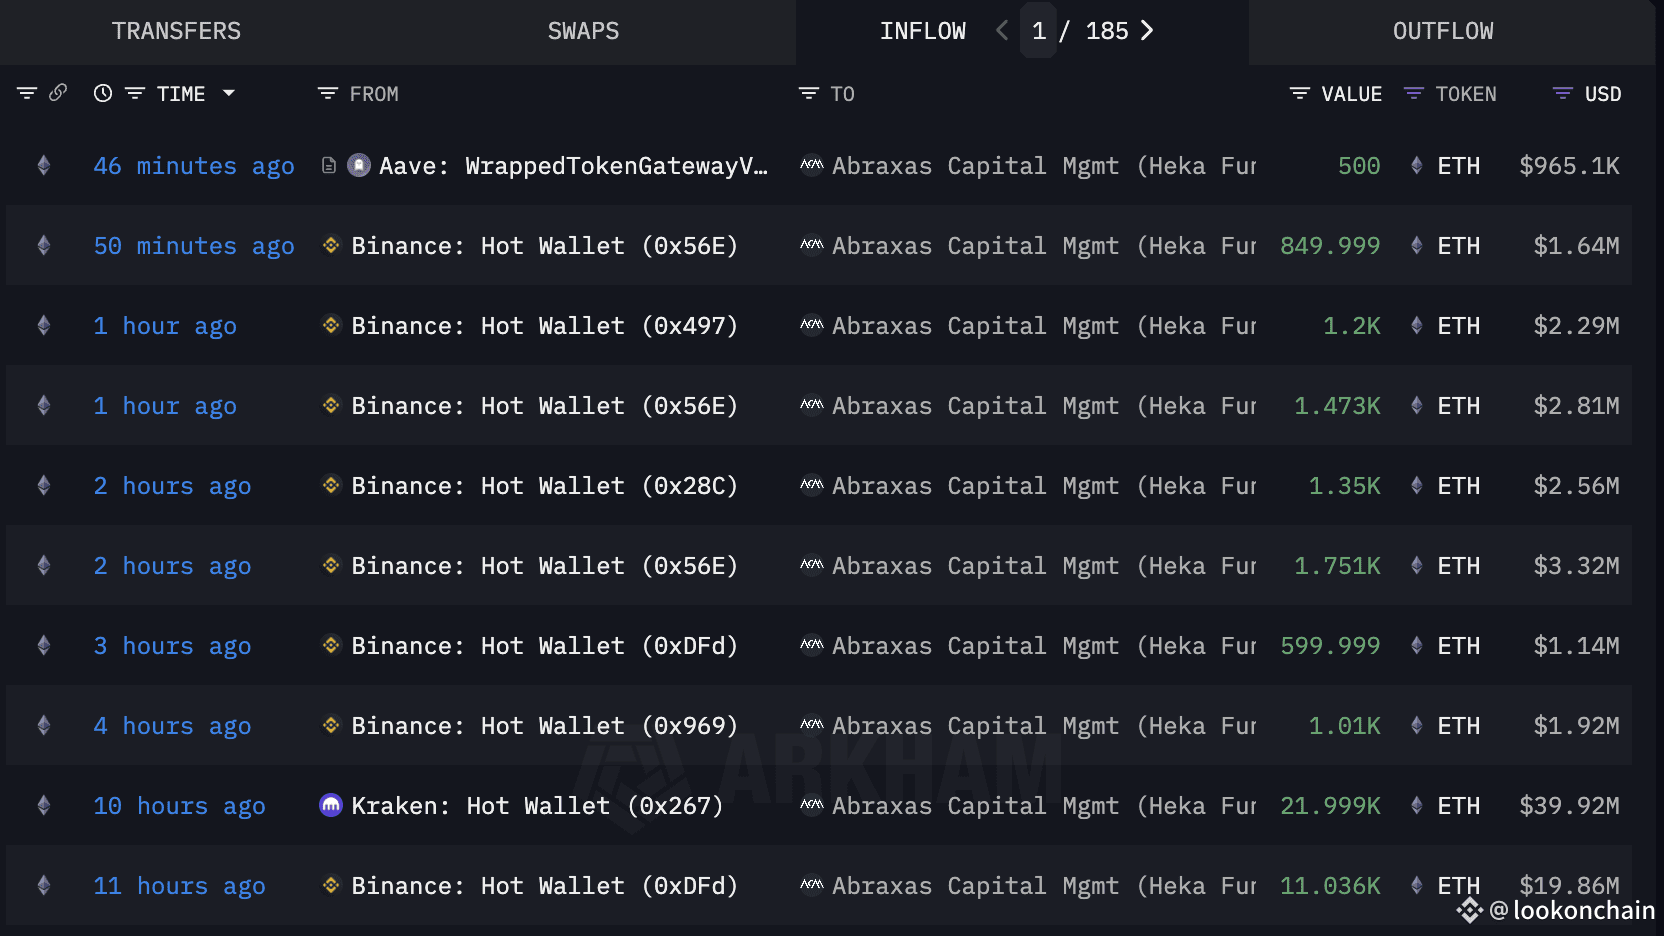Switch to the TRANSFERS tab
The width and height of the screenshot is (1664, 936).
pyautogui.click(x=176, y=31)
